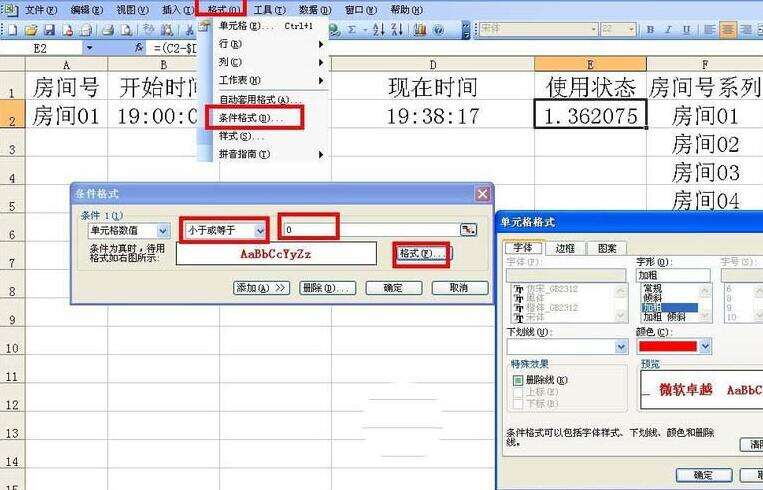Click the Excel document icon in menu bar

click(9, 9)
